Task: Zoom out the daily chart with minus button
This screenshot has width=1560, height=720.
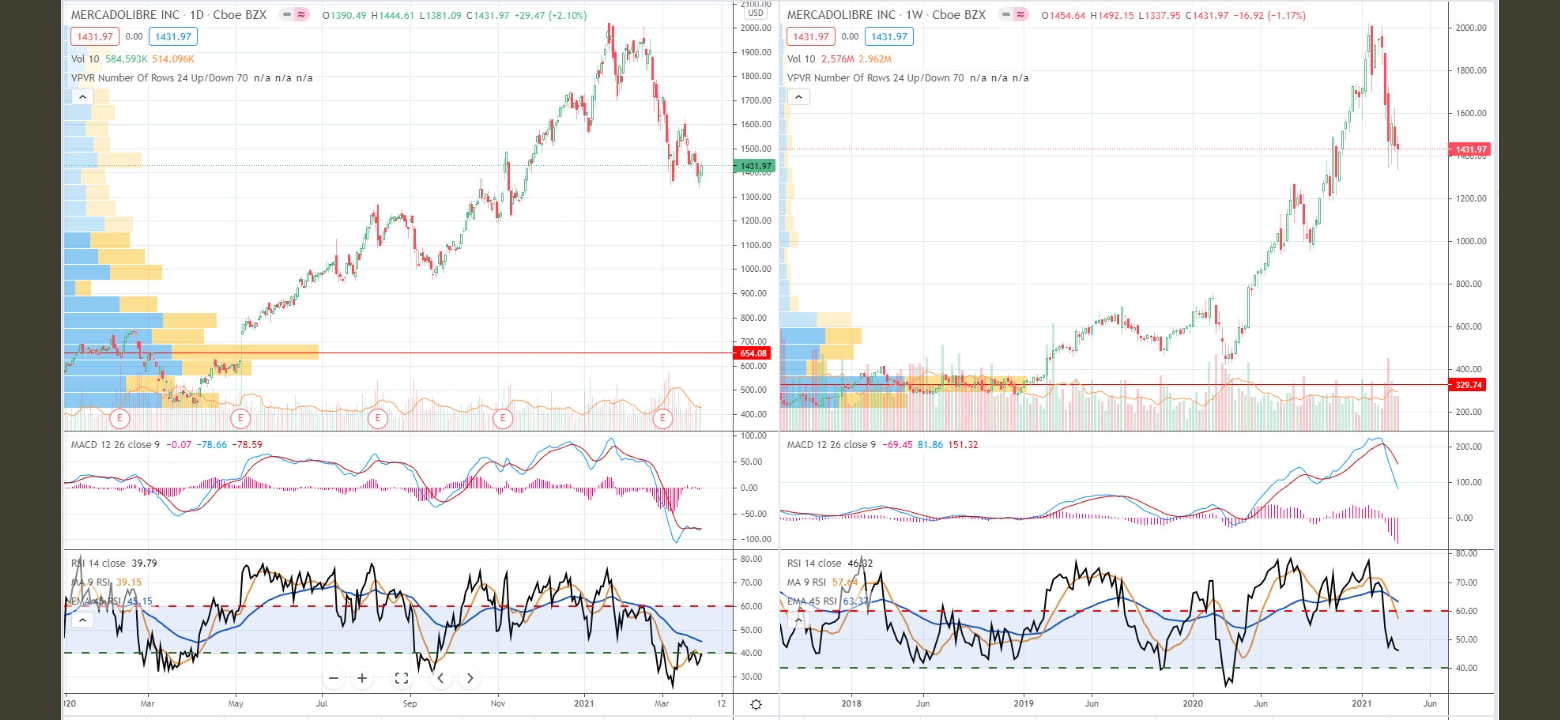Action: tap(334, 678)
